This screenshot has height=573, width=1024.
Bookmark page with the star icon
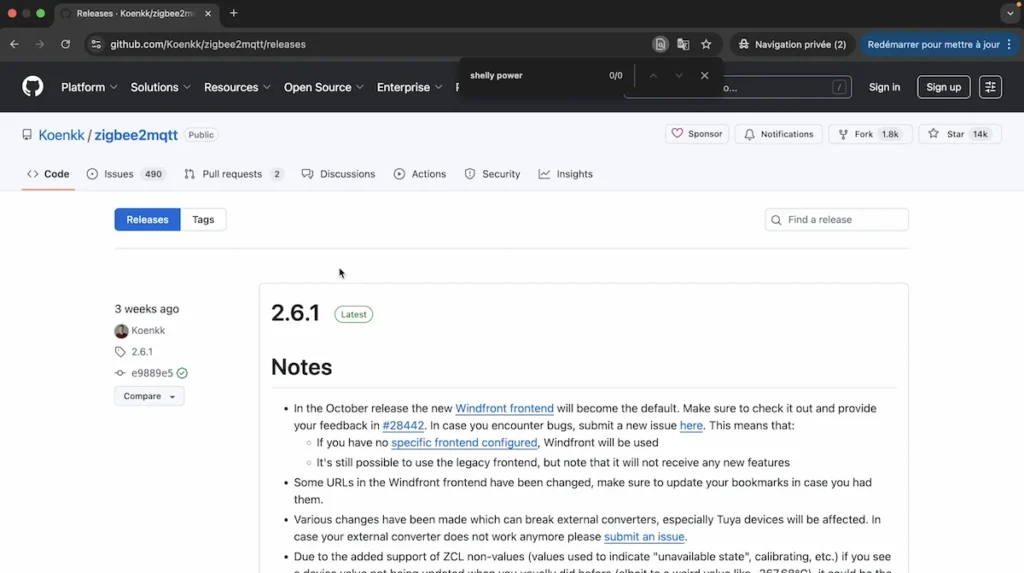706,44
